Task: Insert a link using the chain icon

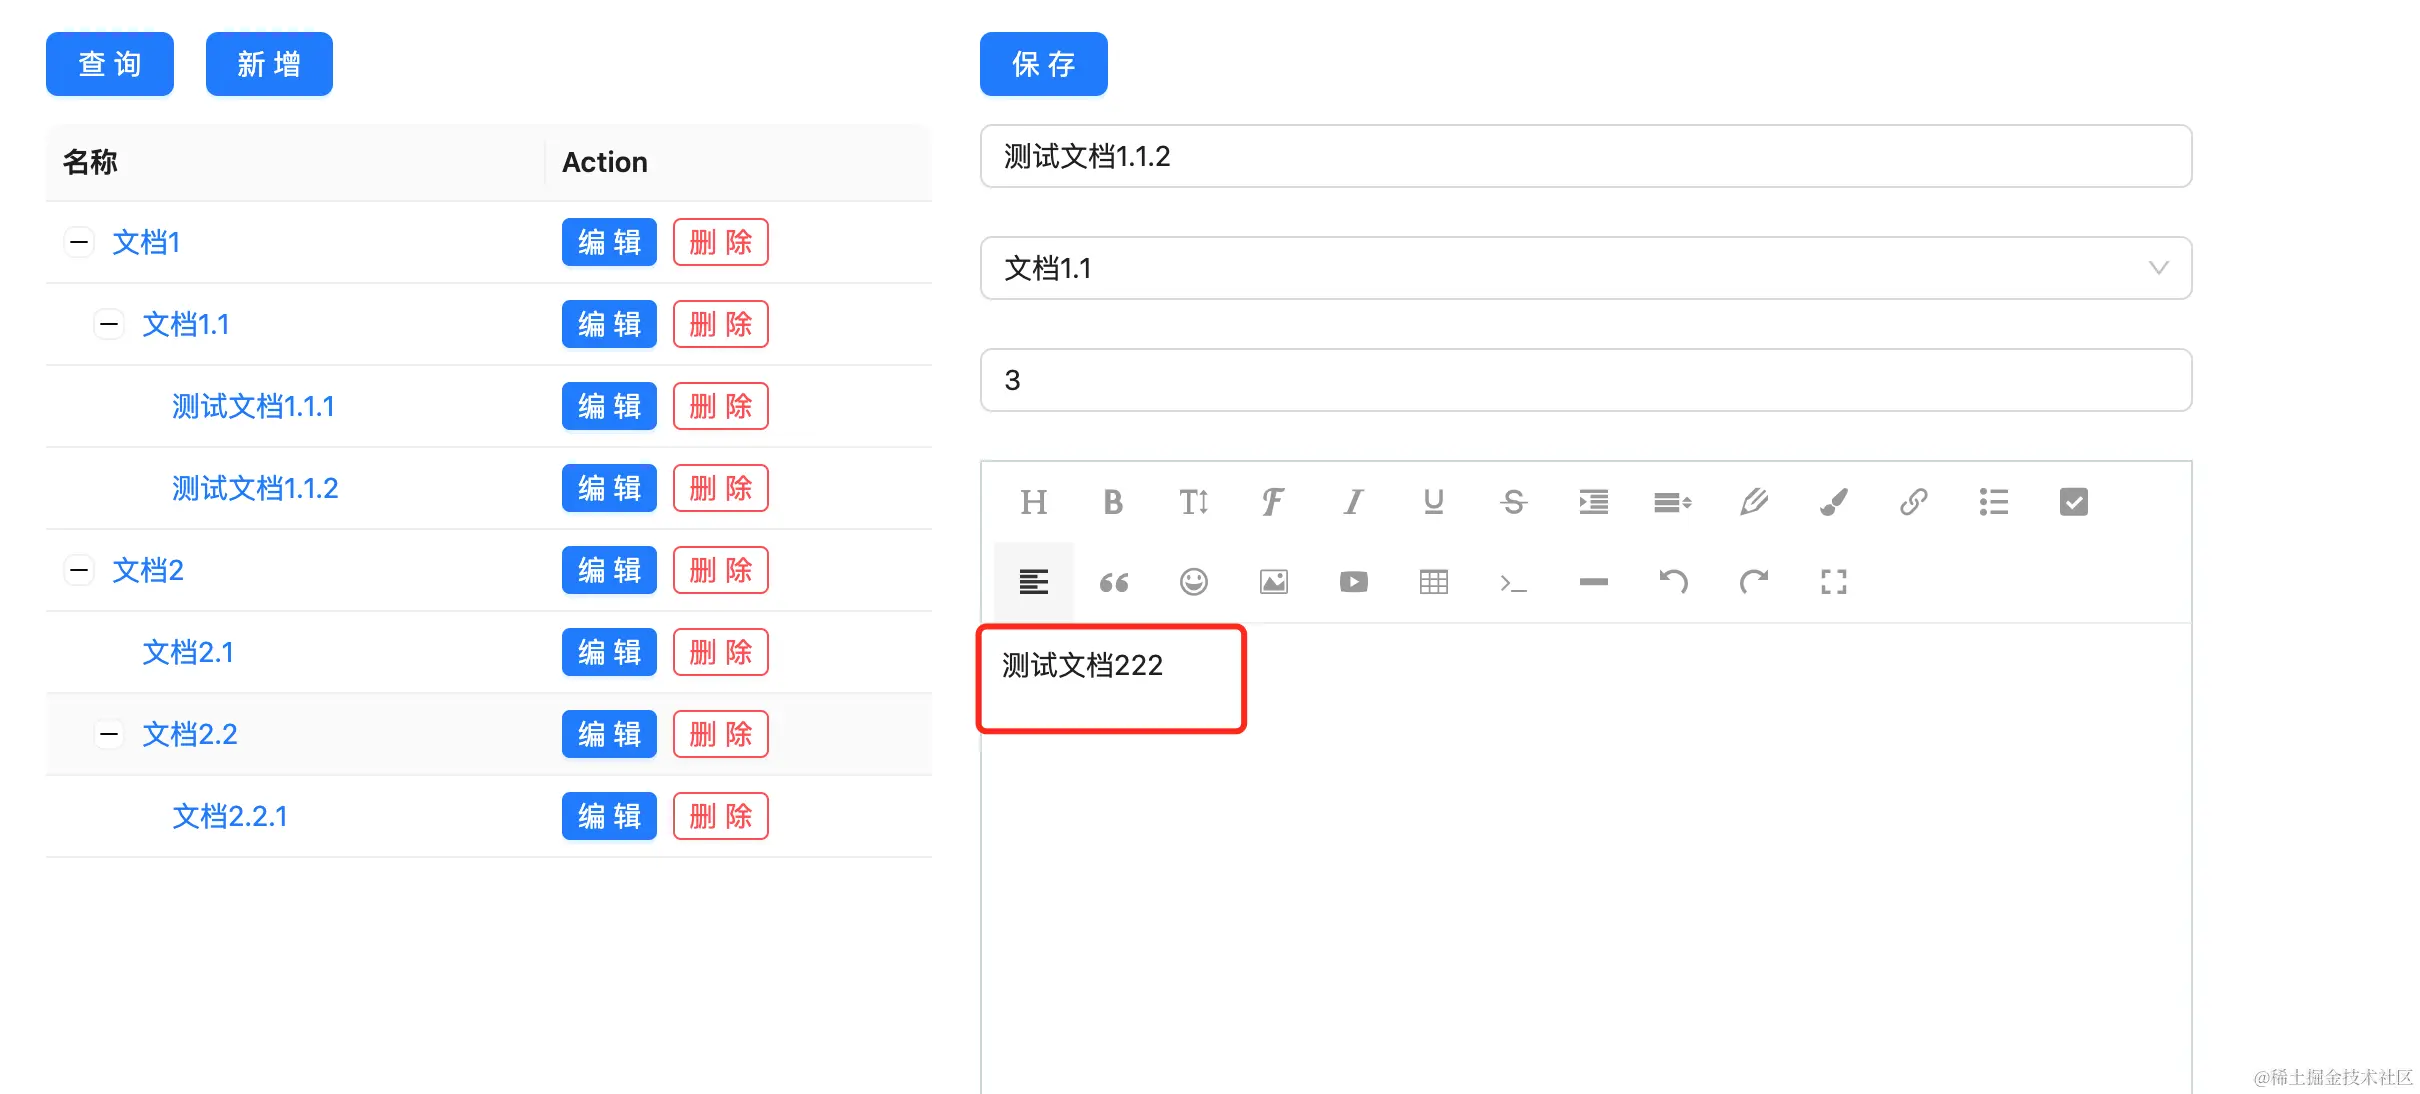Action: pos(1913,502)
